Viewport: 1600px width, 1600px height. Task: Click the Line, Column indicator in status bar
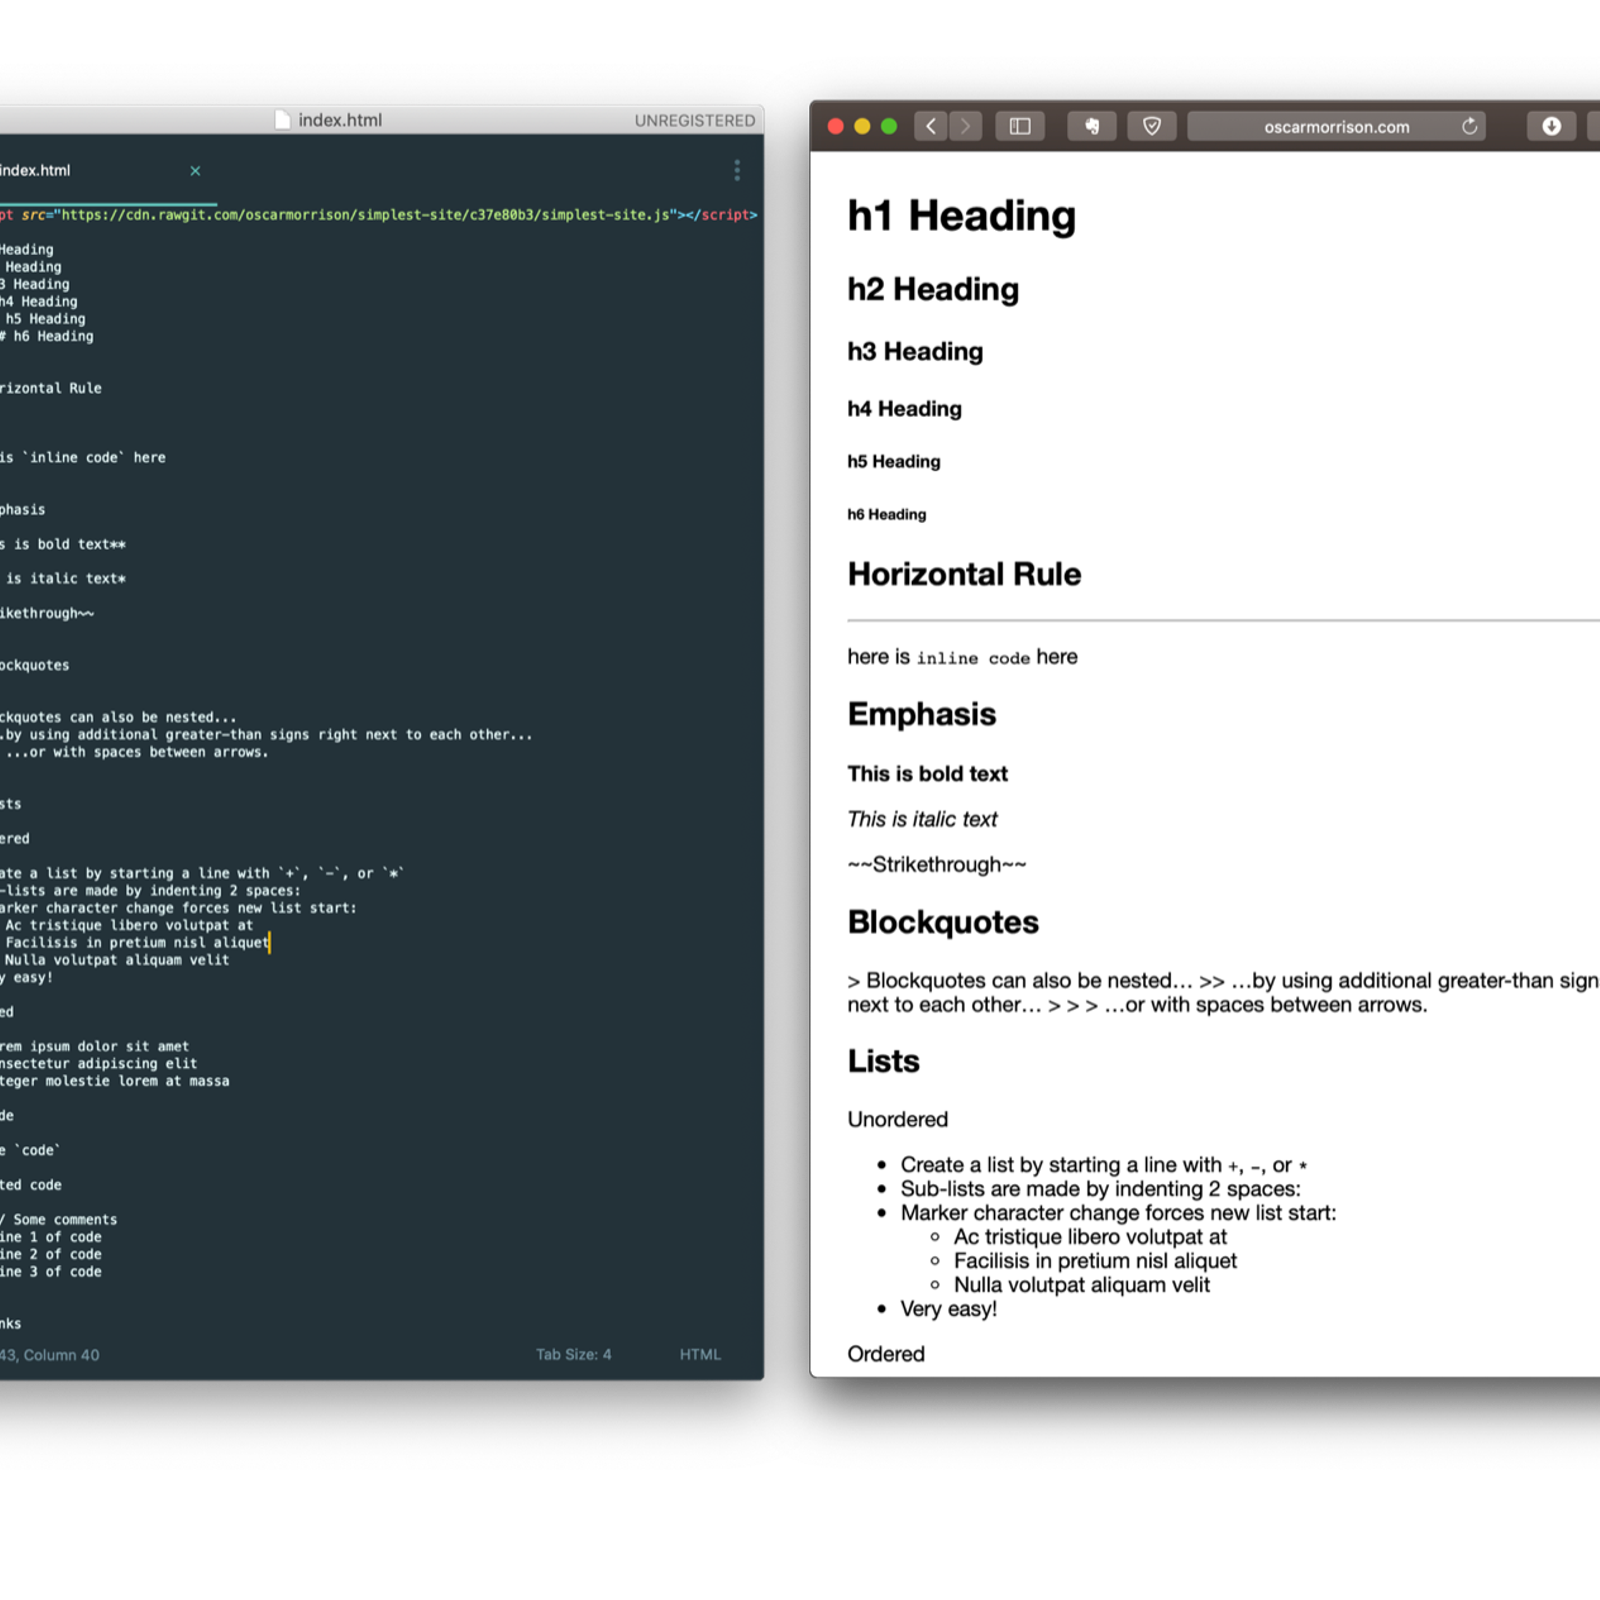coord(50,1355)
